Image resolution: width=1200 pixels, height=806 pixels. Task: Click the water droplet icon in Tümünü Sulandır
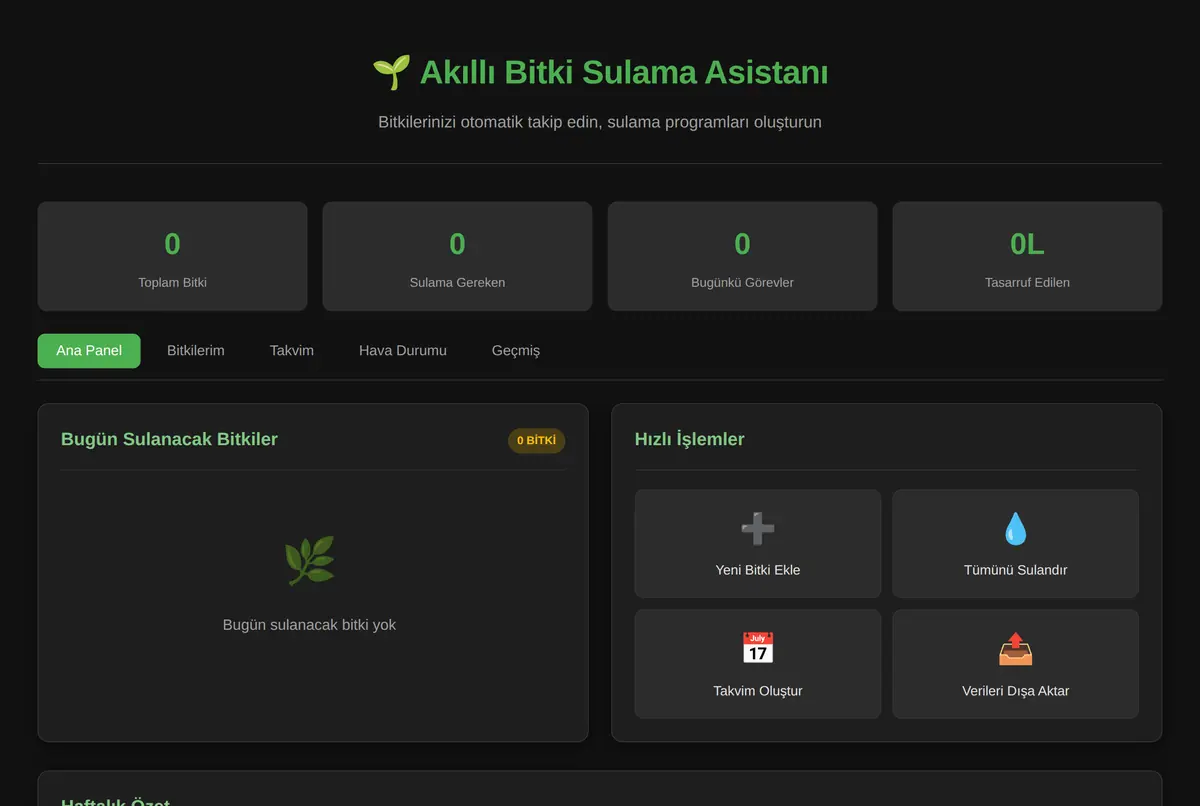pyautogui.click(x=1015, y=528)
